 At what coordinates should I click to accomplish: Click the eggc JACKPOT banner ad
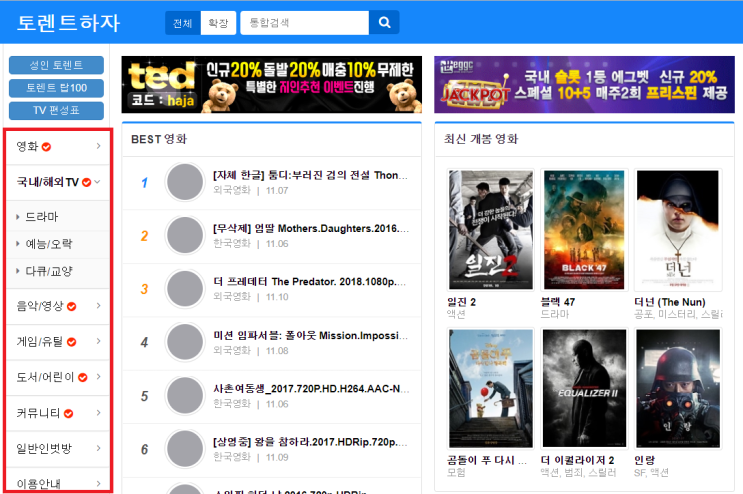pos(584,84)
